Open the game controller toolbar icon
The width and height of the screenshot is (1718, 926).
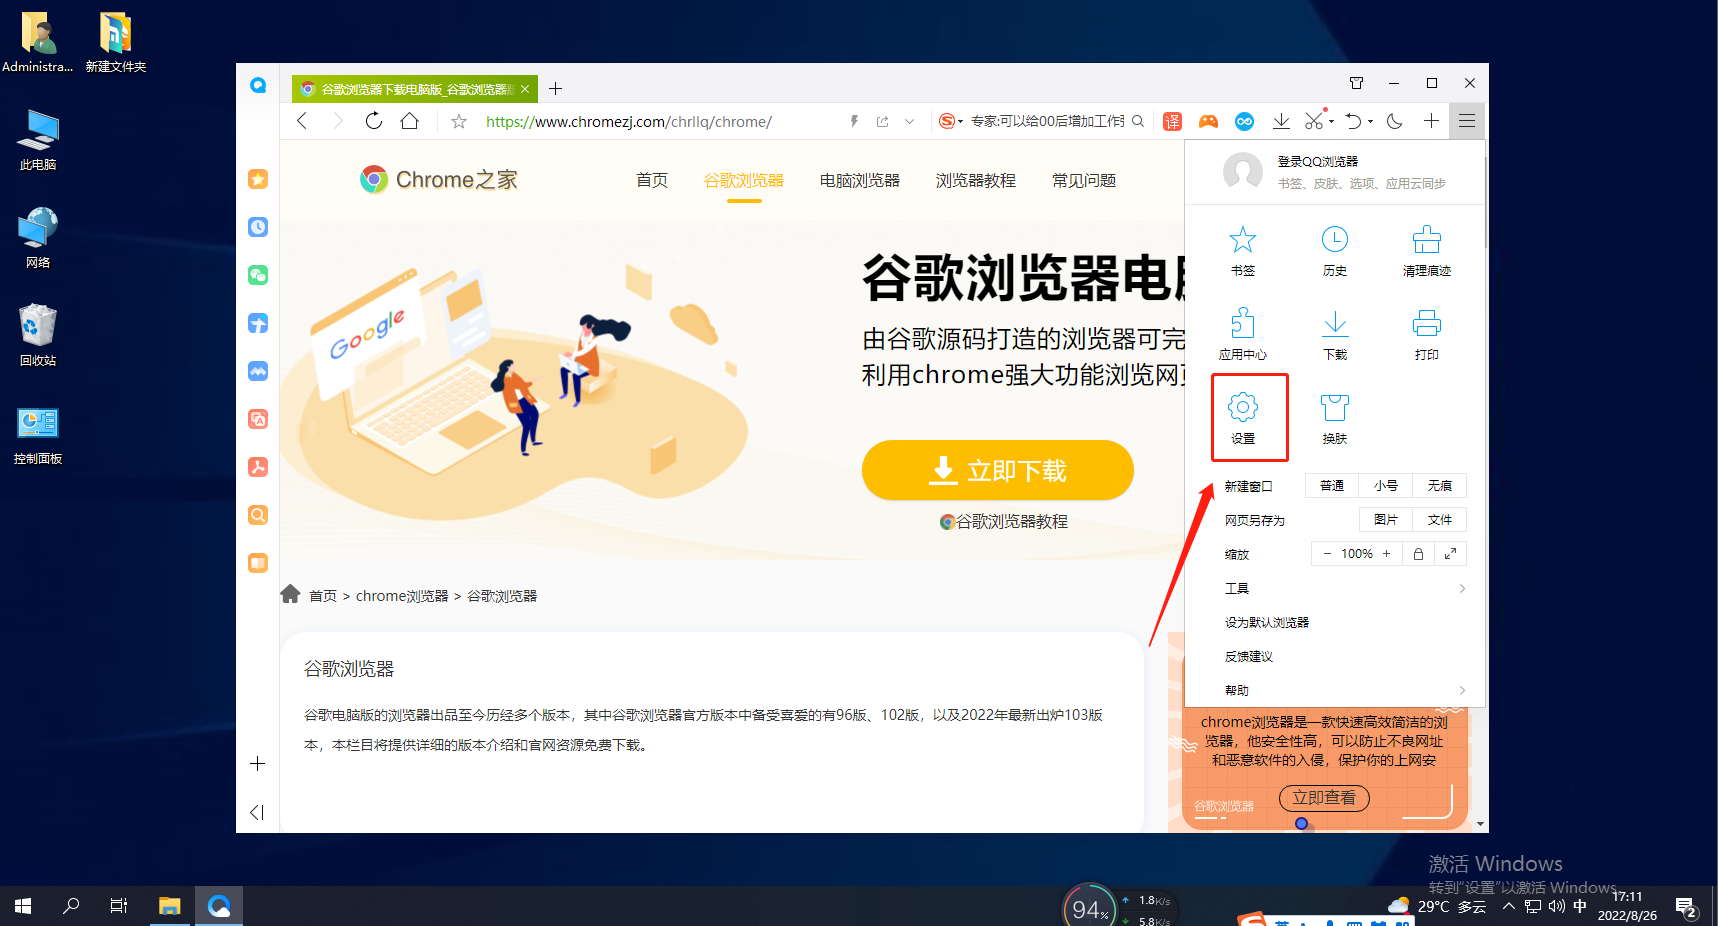pyautogui.click(x=1208, y=121)
